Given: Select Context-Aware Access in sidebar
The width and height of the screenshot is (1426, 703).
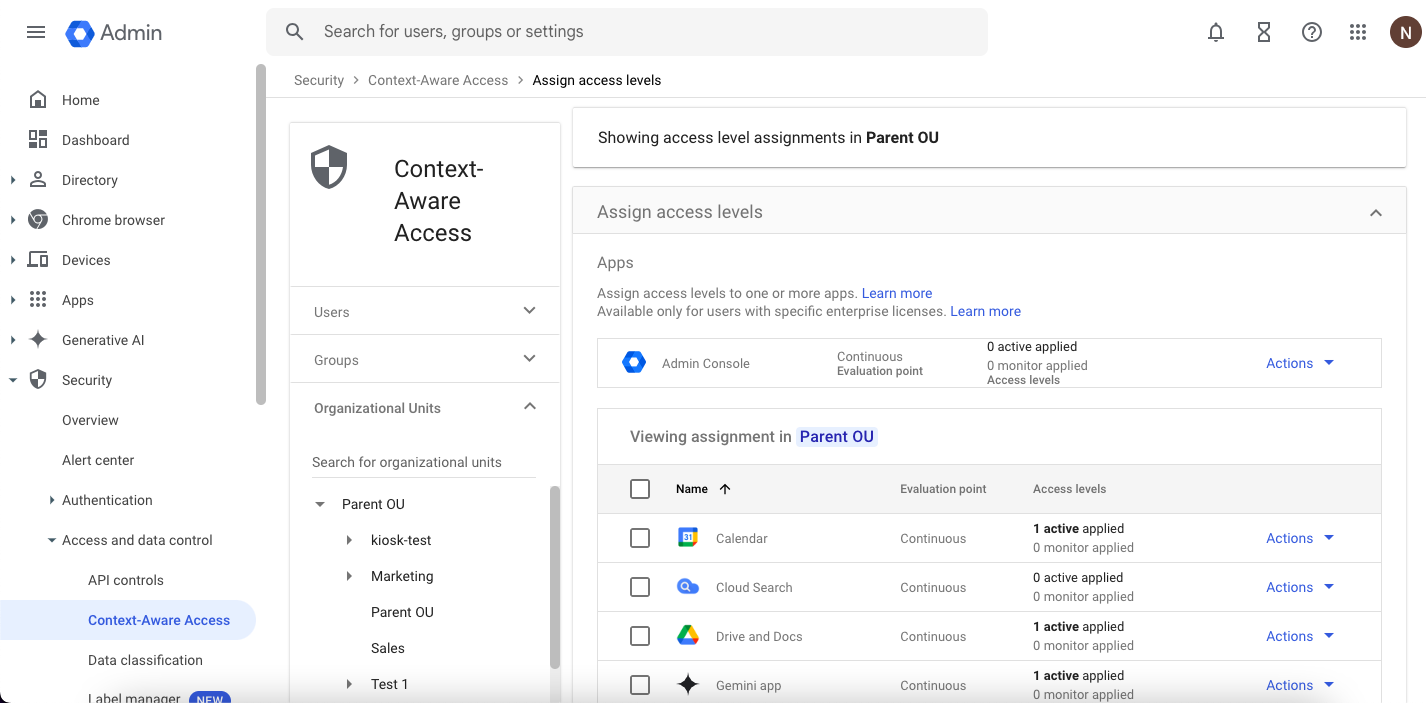Looking at the screenshot, I should click(x=128, y=620).
